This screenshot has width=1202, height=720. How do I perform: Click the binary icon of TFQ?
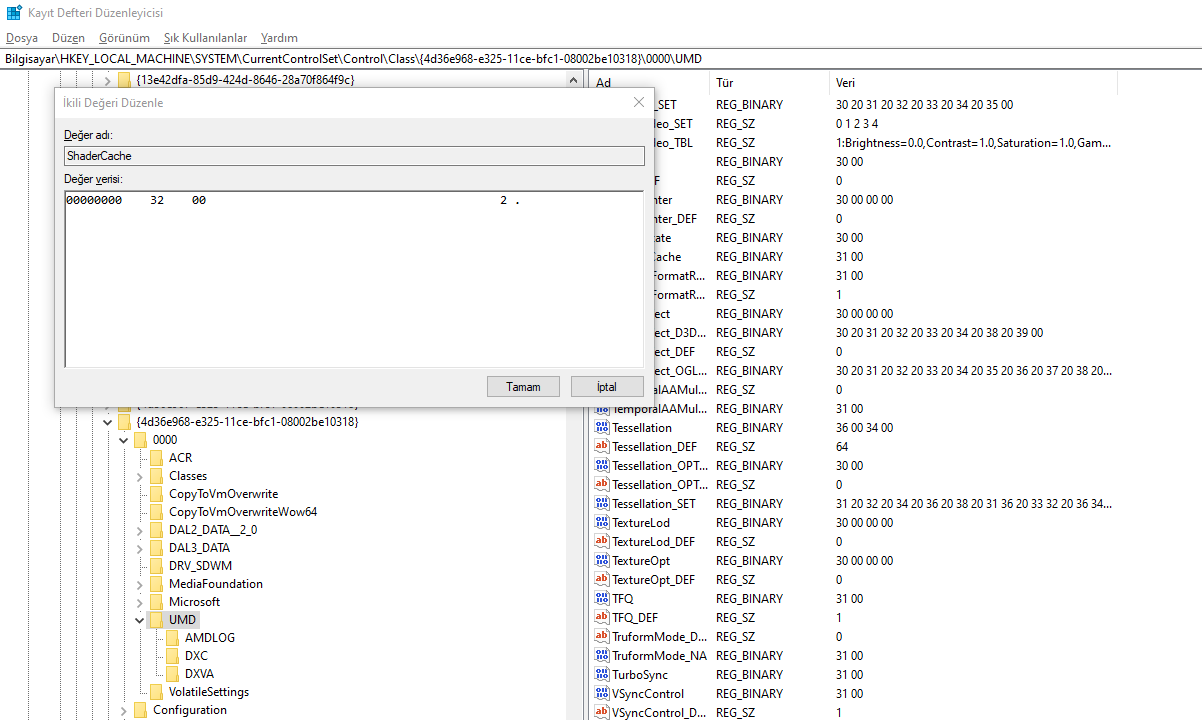602,598
